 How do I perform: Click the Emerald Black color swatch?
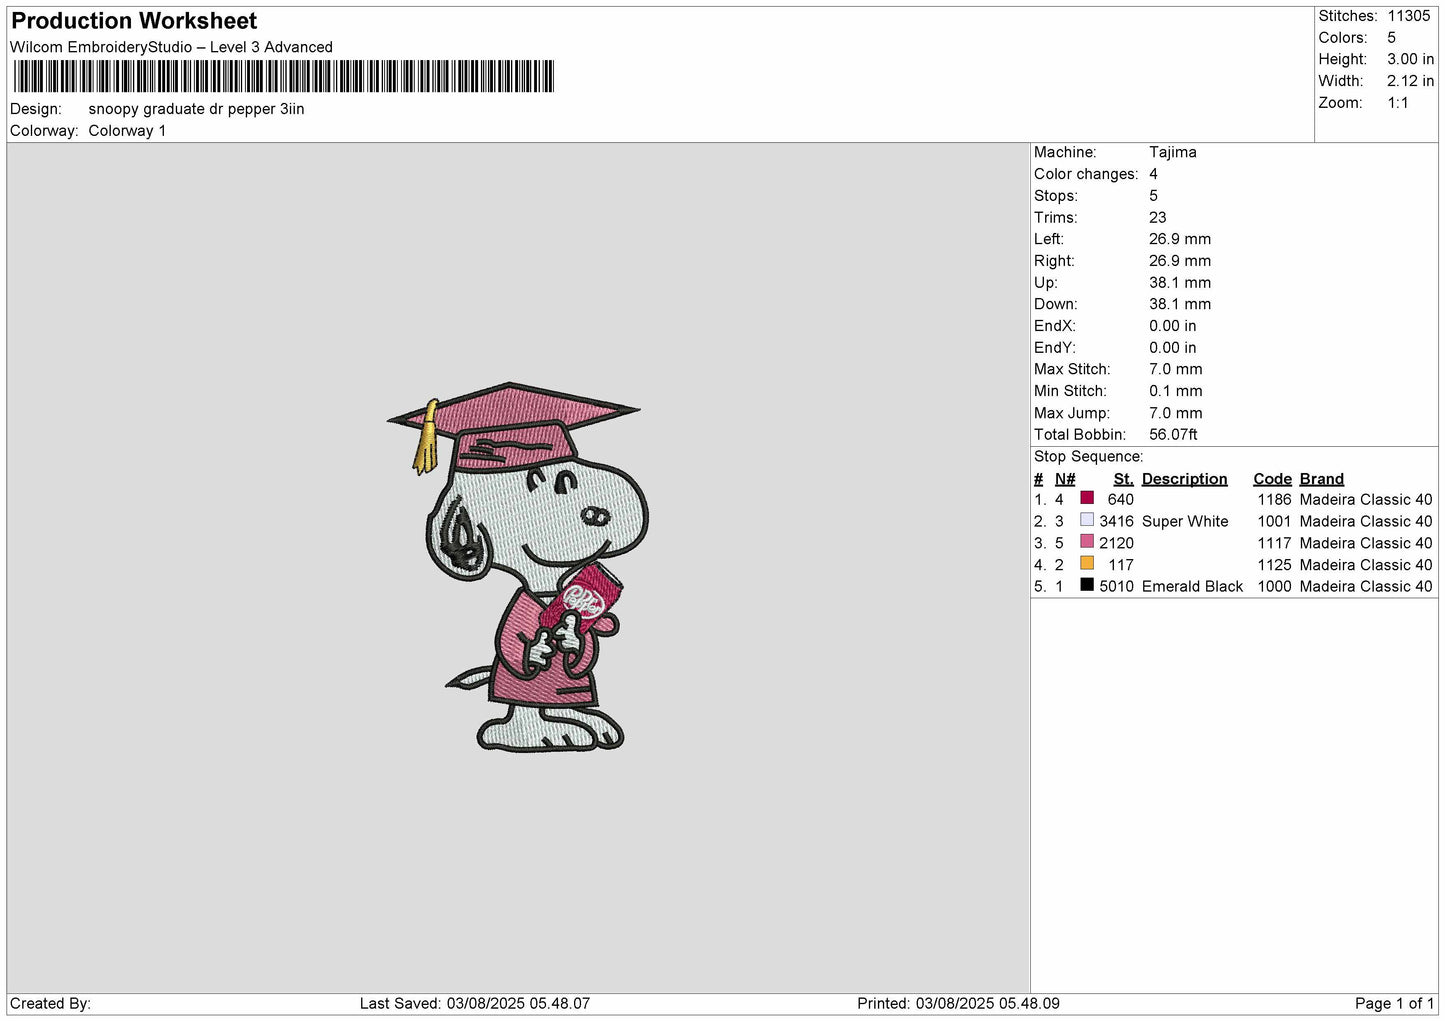(1087, 585)
